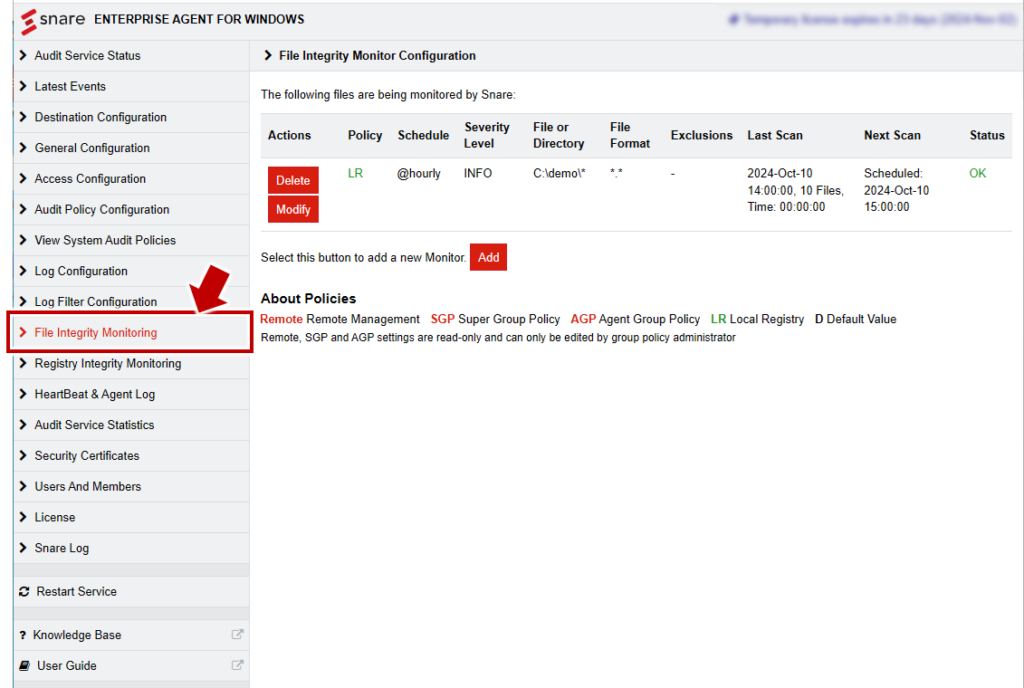Open Latest Events page
This screenshot has width=1024, height=688.
[x=131, y=86]
